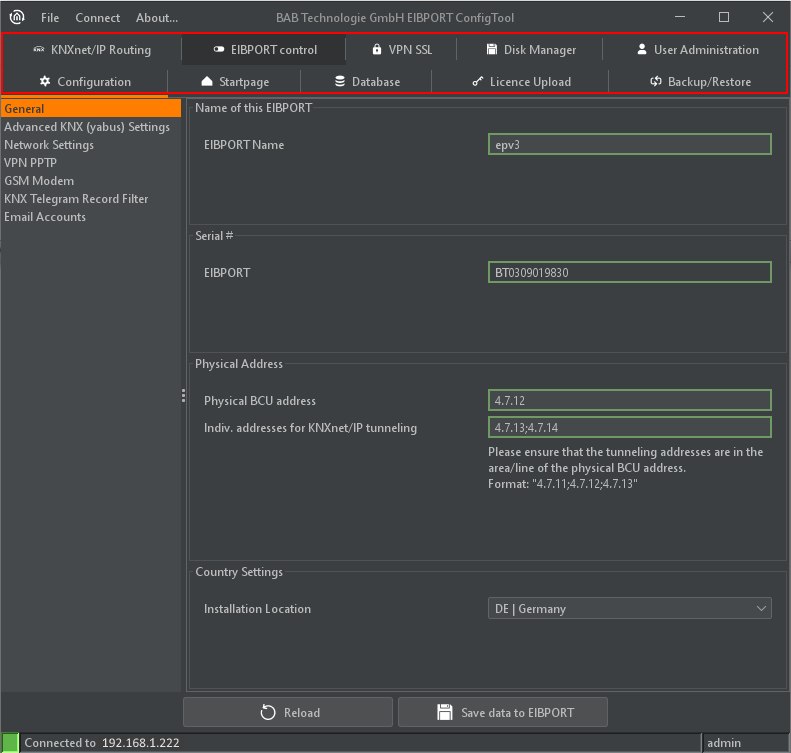The width and height of the screenshot is (791, 753).
Task: Click the EIBPORT Name input field
Action: pyautogui.click(x=628, y=145)
